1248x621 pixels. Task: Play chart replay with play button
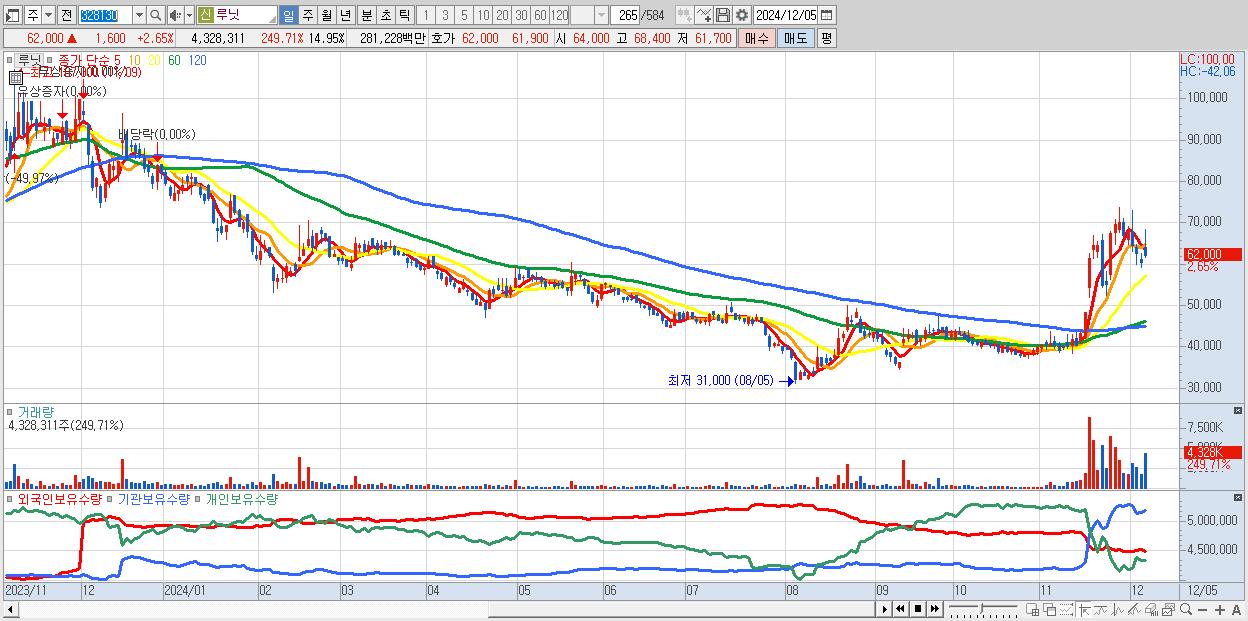coord(885,609)
